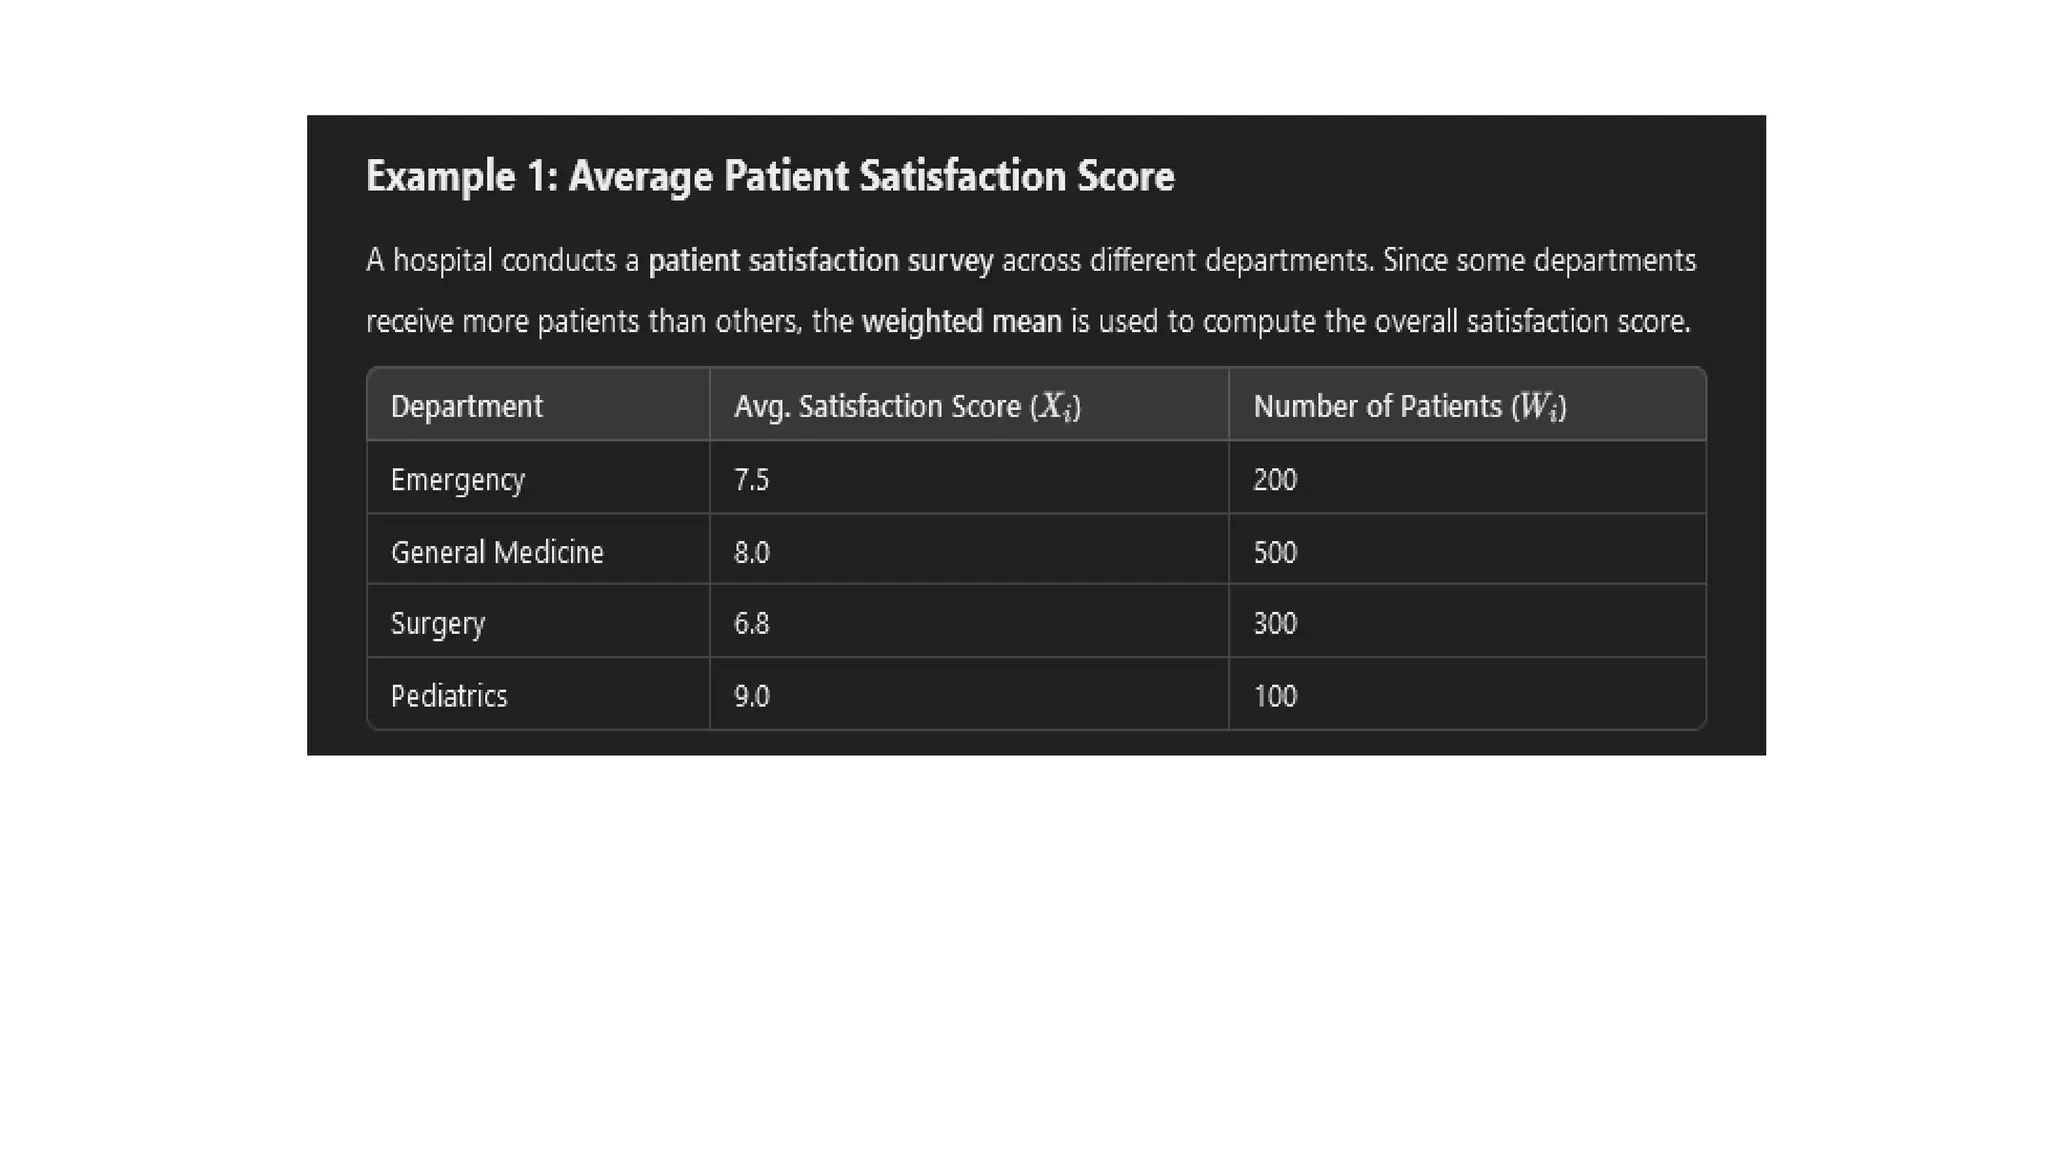Click the 500 patients cell
The width and height of the screenshot is (2048, 1152).
coord(1275,552)
